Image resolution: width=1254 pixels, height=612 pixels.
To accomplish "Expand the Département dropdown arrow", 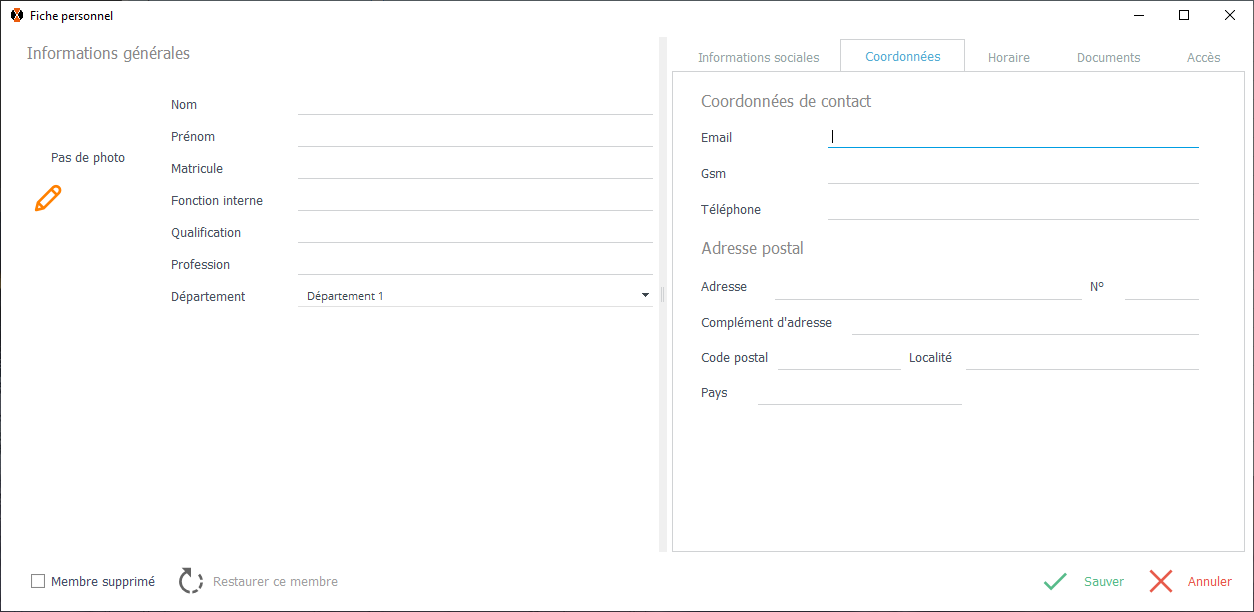I will (x=645, y=296).
